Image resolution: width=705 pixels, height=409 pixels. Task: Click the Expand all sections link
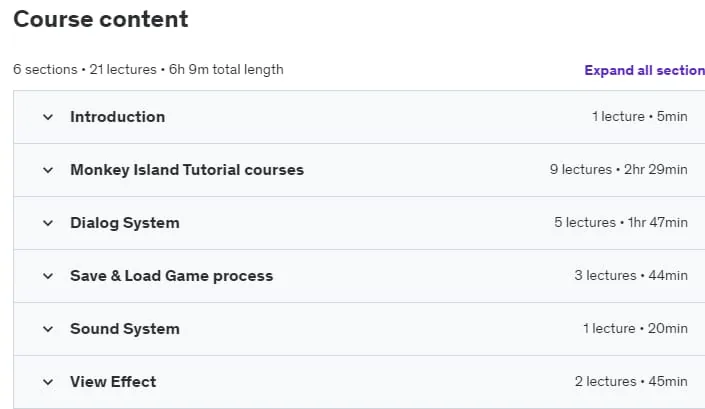point(644,71)
